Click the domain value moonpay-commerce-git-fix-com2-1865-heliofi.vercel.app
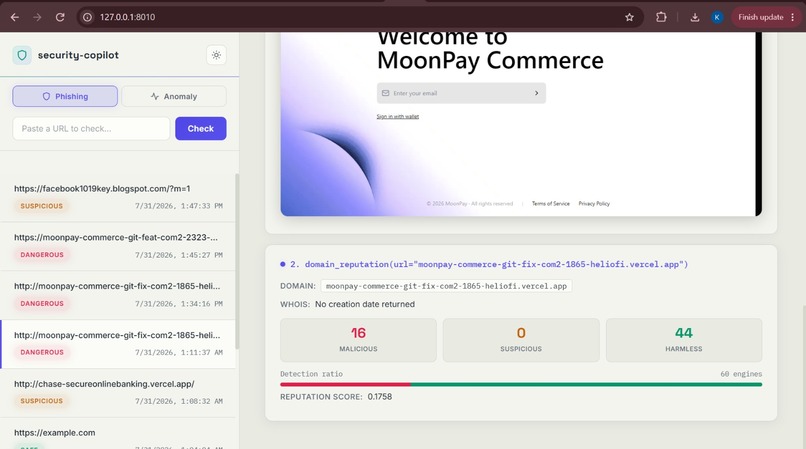This screenshot has height=449, width=806. click(x=446, y=286)
